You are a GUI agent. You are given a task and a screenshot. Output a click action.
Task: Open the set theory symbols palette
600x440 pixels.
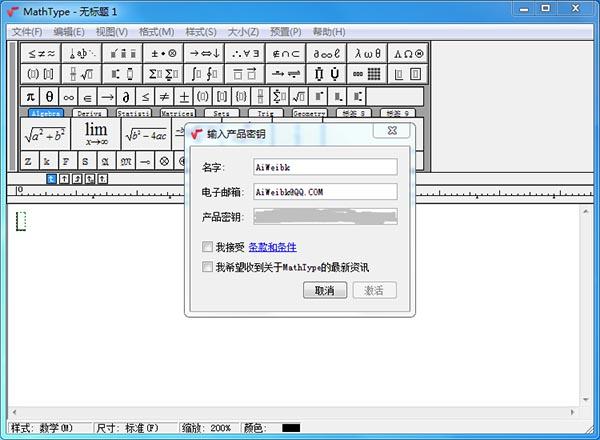(x=286, y=53)
